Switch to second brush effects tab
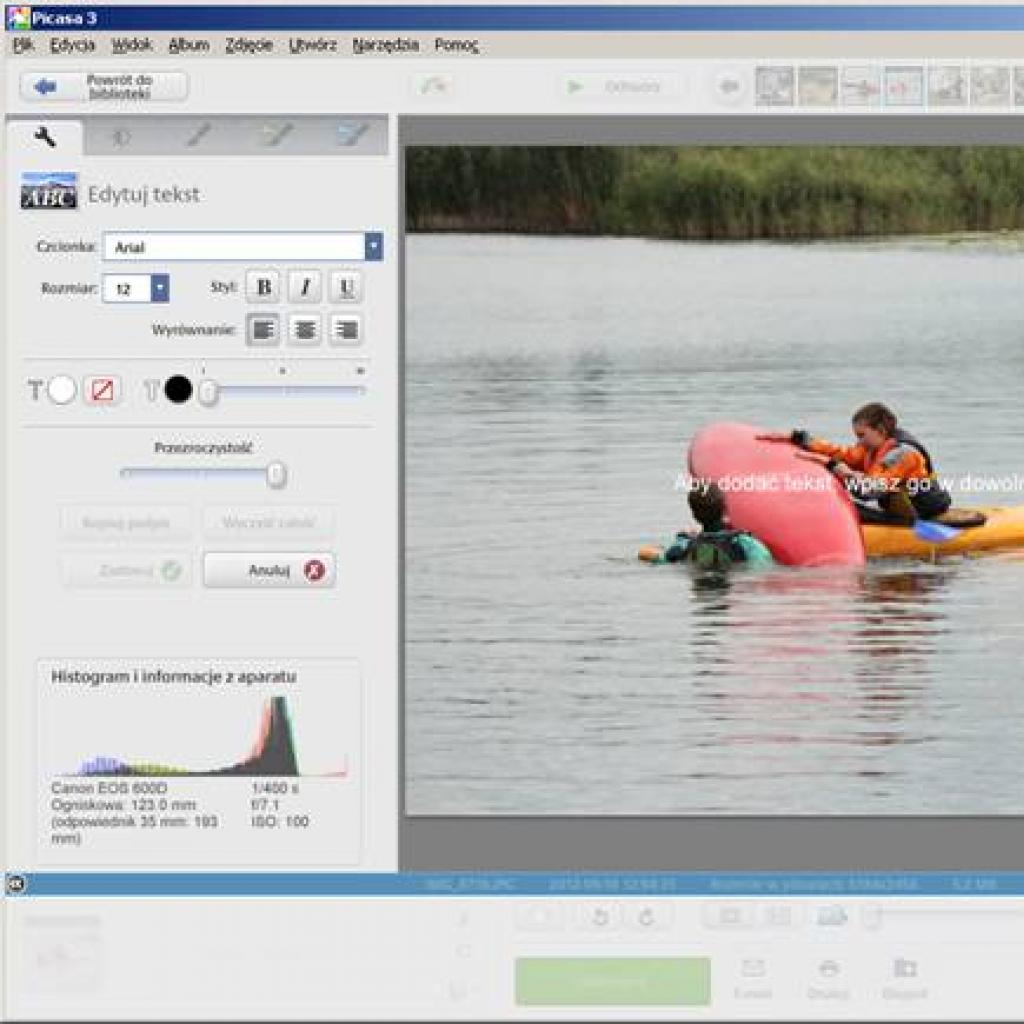Viewport: 1024px width, 1024px height. 277,135
